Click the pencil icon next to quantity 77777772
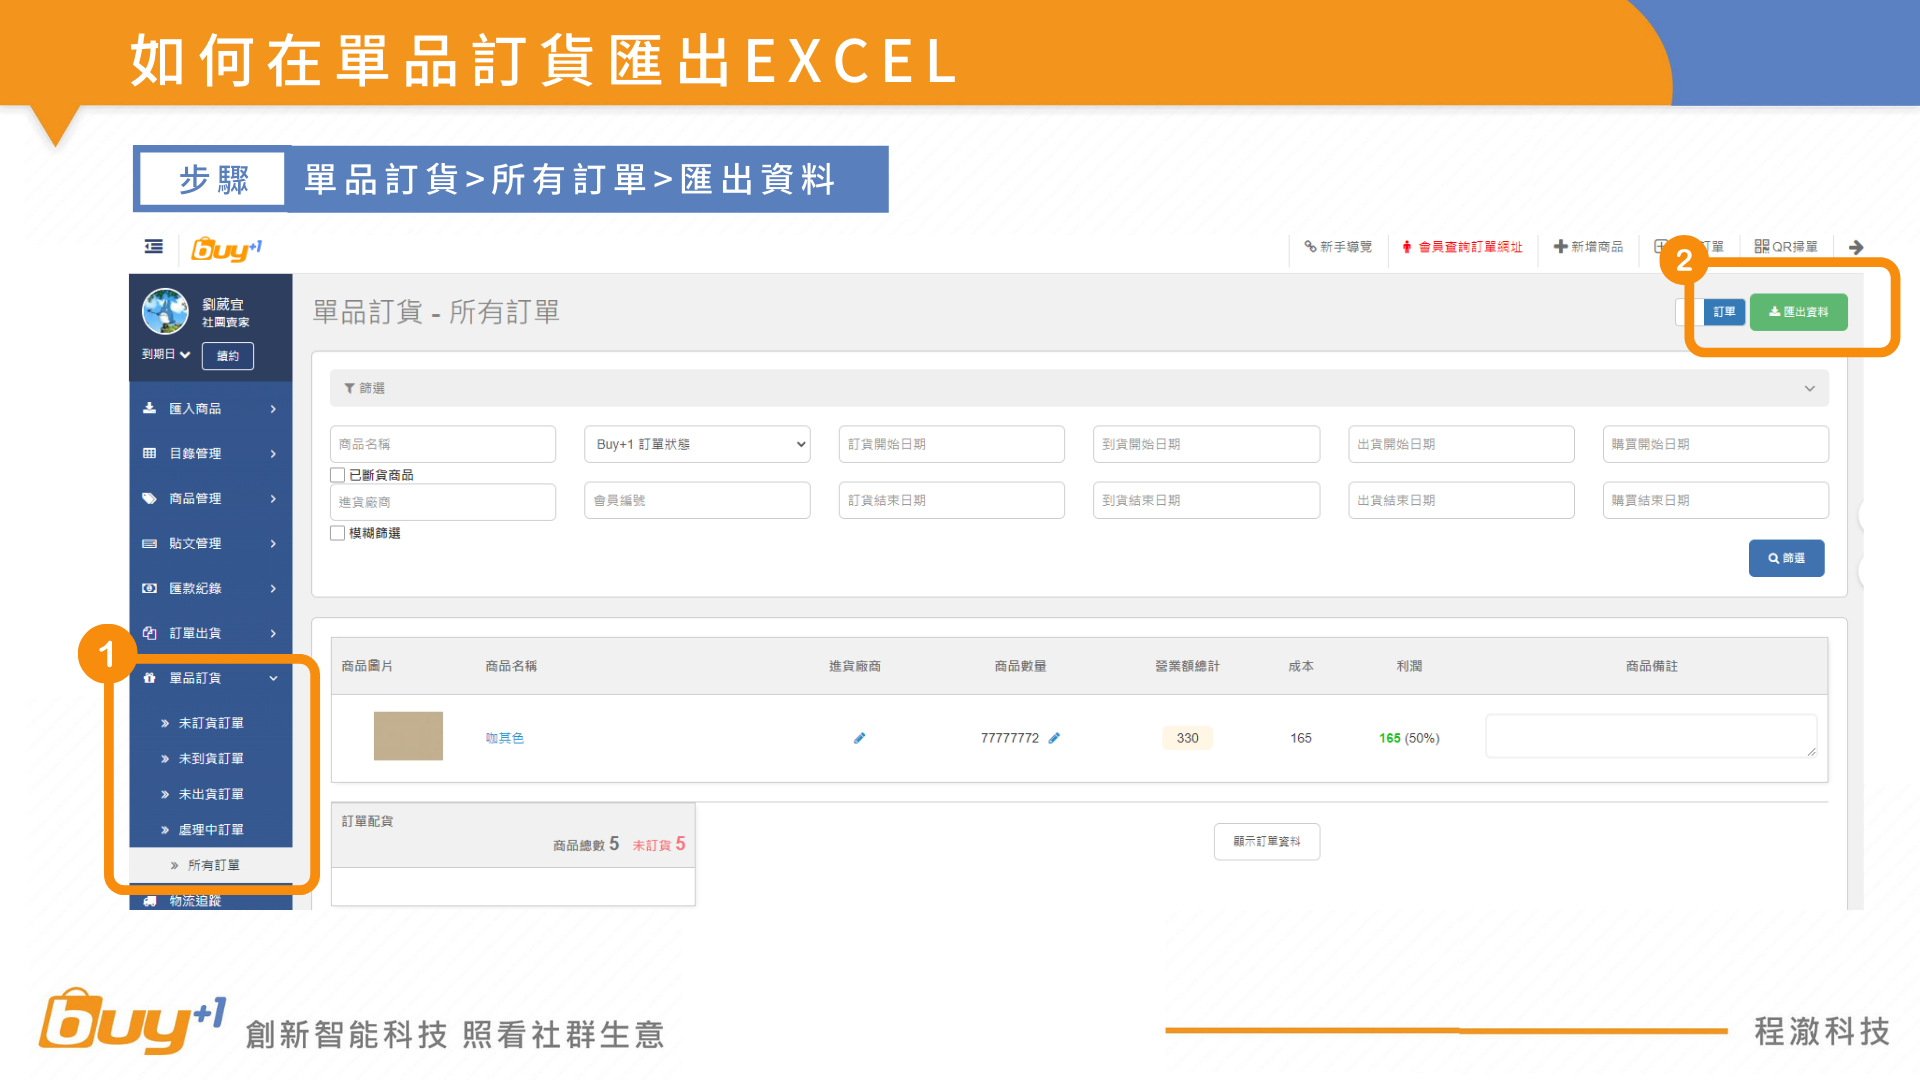 pos(1054,738)
